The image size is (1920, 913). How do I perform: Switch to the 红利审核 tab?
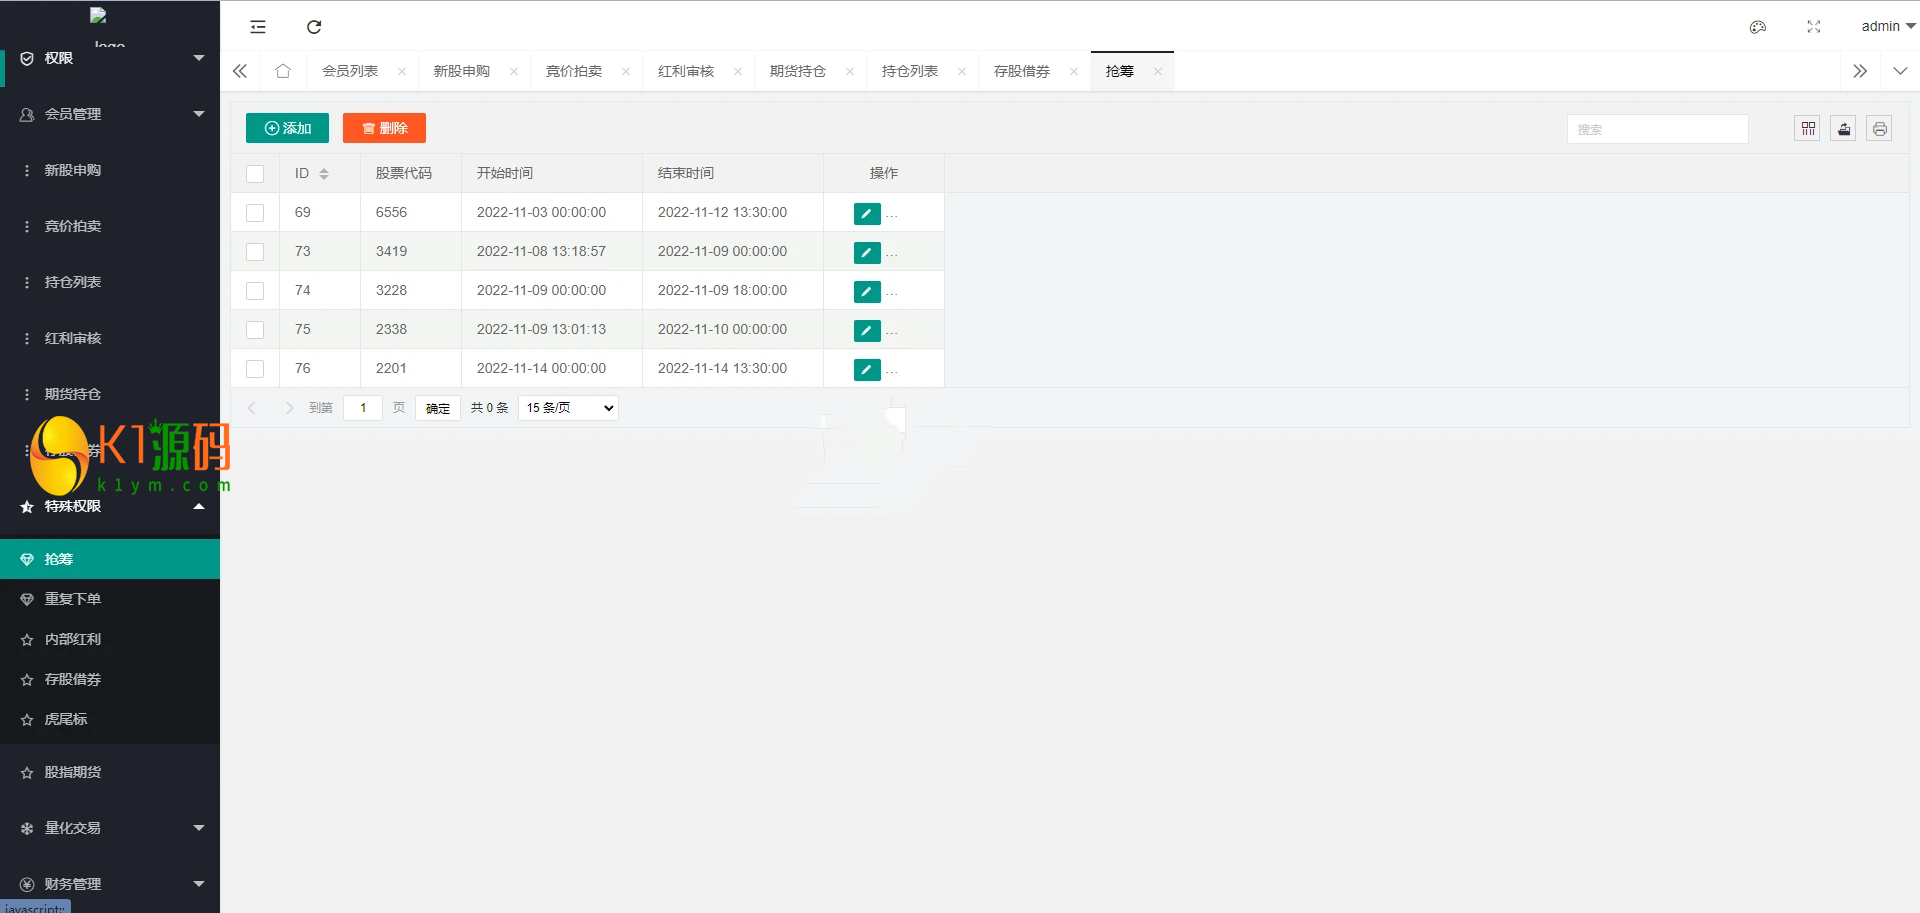pyautogui.click(x=686, y=71)
